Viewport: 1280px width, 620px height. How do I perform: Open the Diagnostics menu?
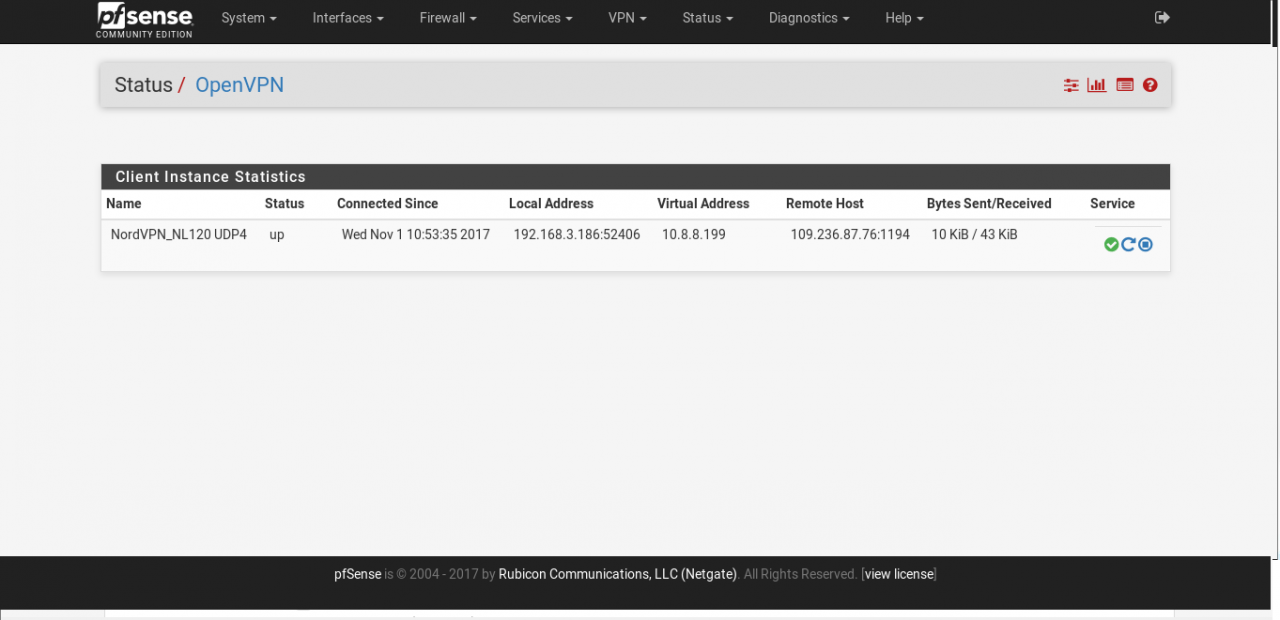(x=808, y=18)
